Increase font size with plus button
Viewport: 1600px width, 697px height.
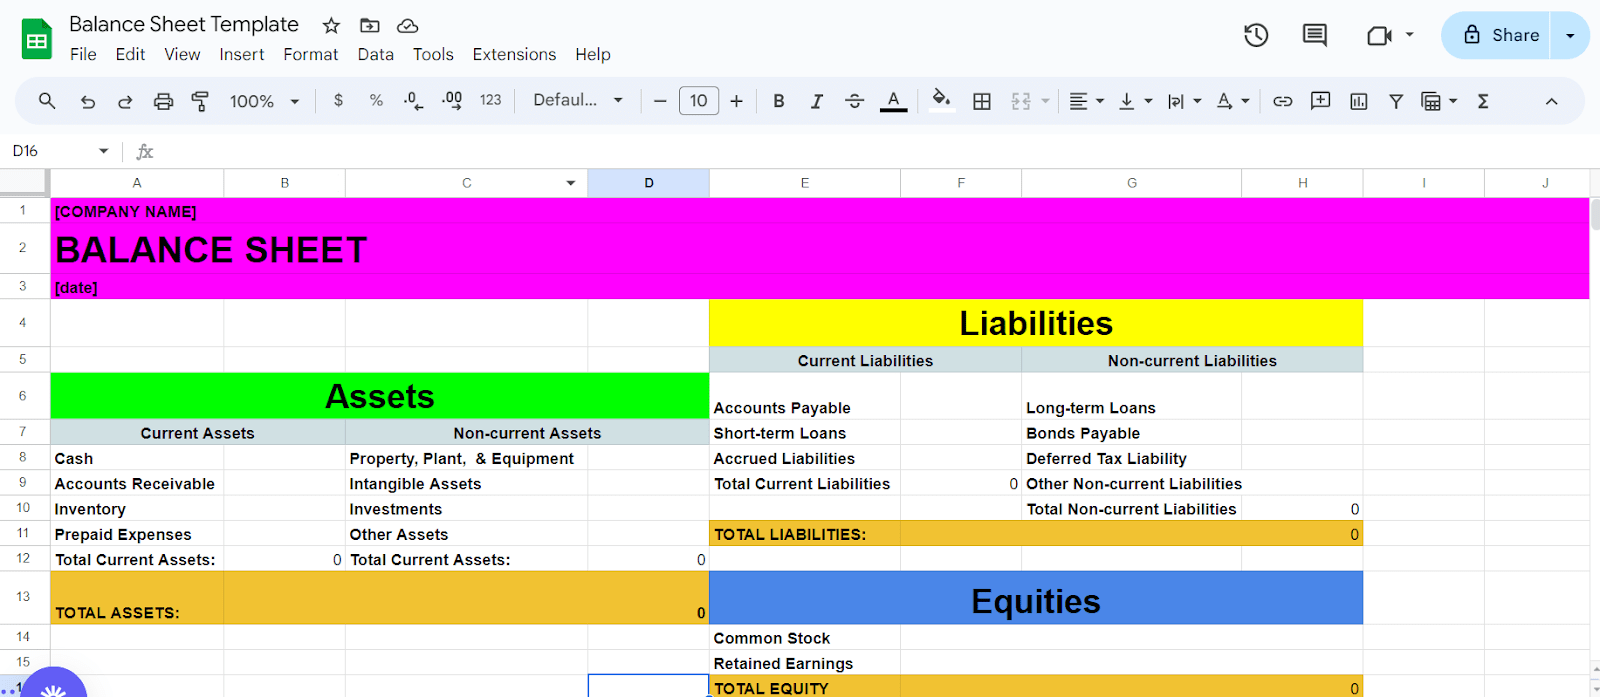(x=737, y=101)
